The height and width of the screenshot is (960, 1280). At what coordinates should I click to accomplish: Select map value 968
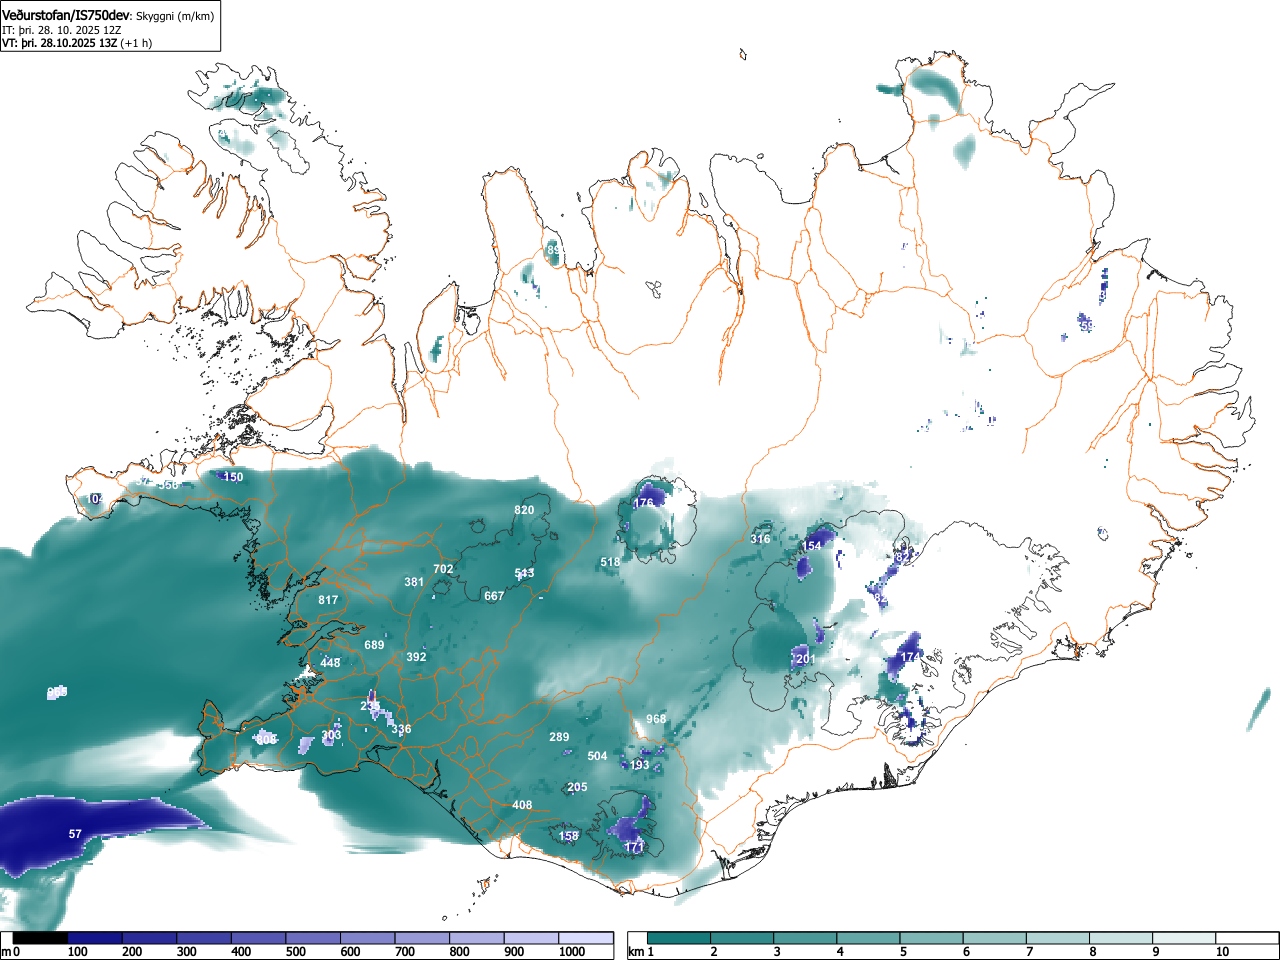click(656, 719)
